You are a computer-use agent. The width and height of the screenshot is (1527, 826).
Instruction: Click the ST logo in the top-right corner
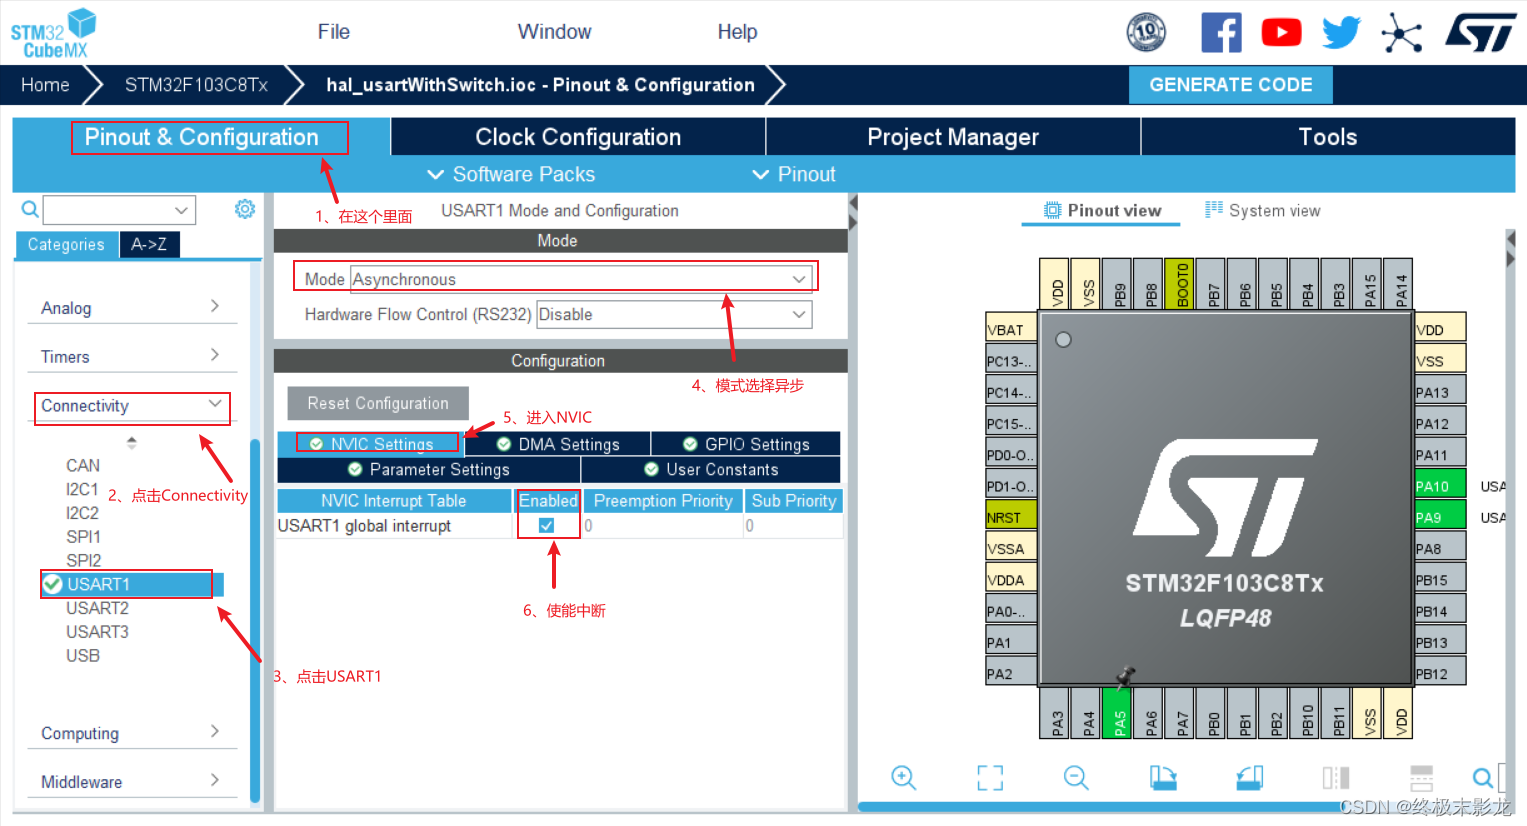click(x=1480, y=31)
